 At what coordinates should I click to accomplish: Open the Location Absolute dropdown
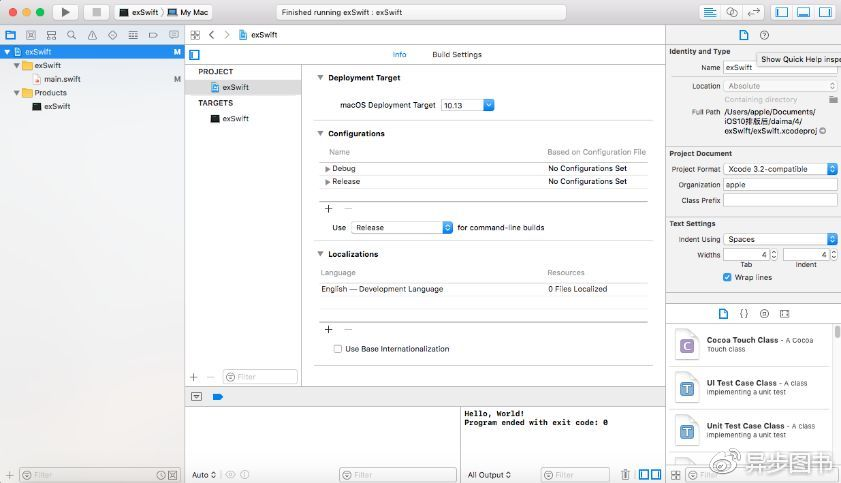click(780, 86)
